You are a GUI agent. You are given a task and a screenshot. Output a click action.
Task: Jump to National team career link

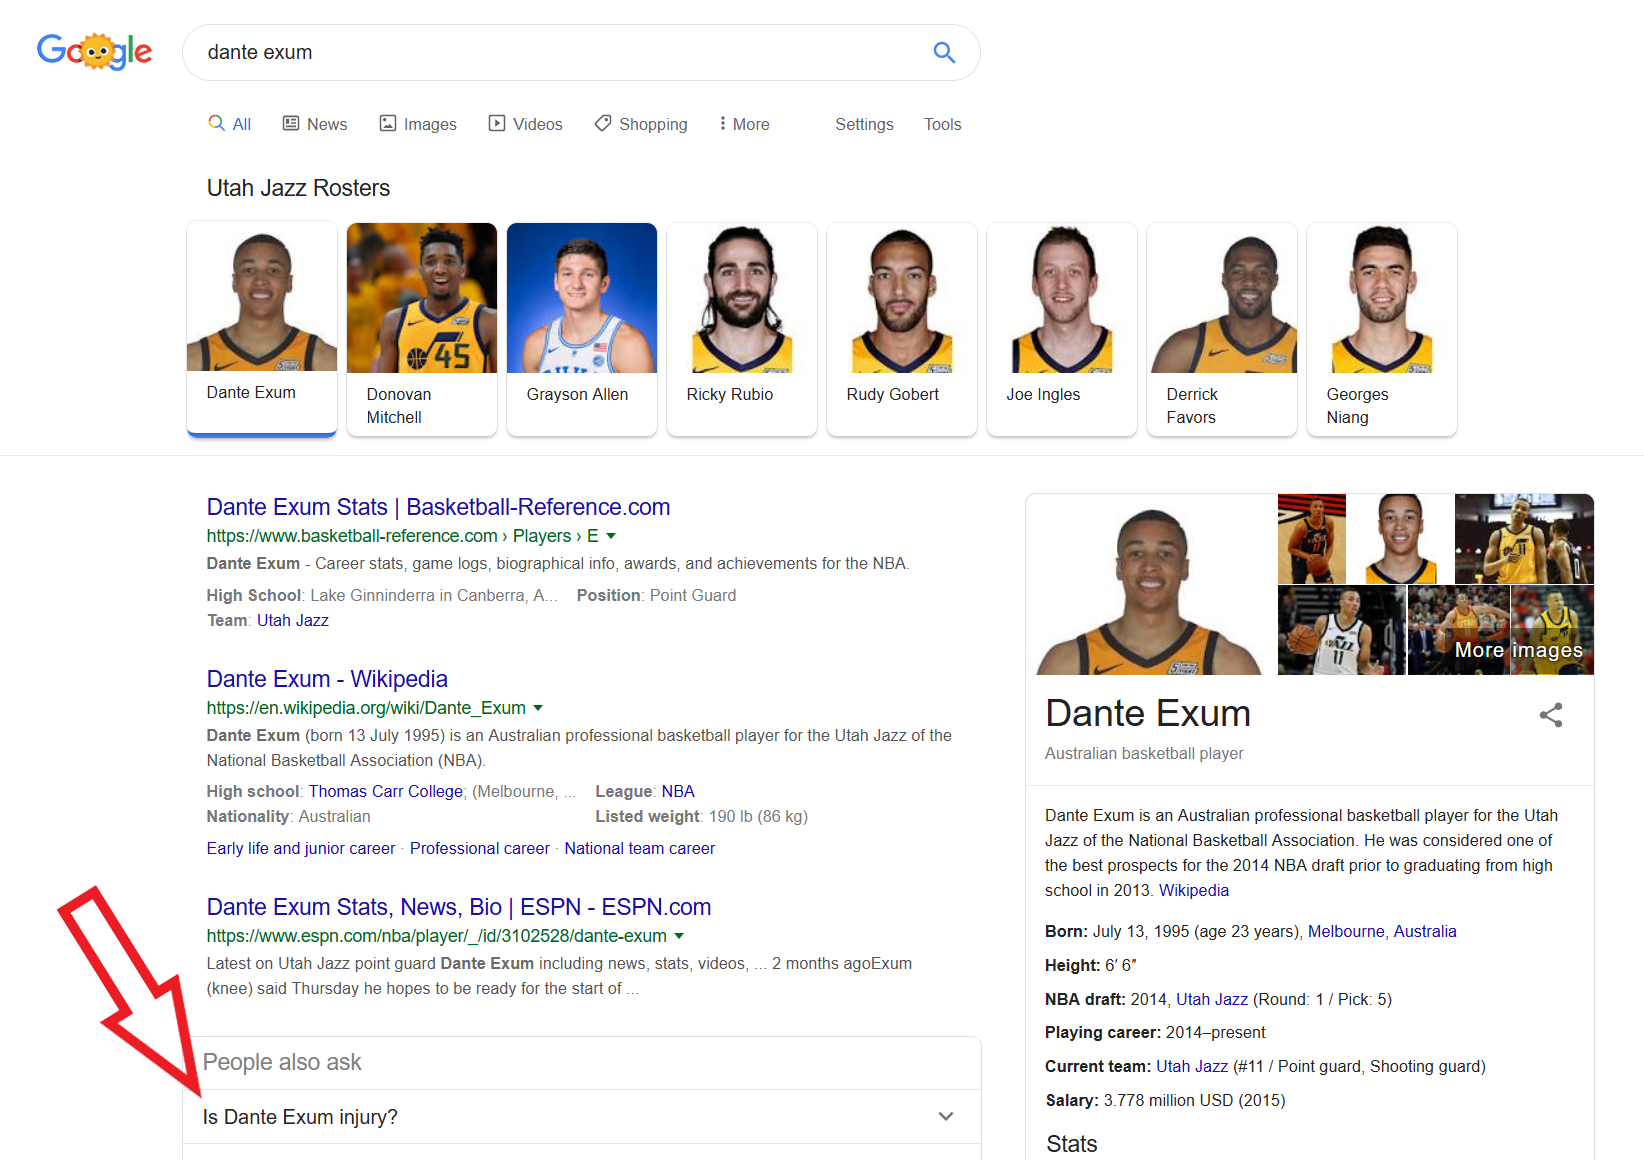pyautogui.click(x=640, y=848)
